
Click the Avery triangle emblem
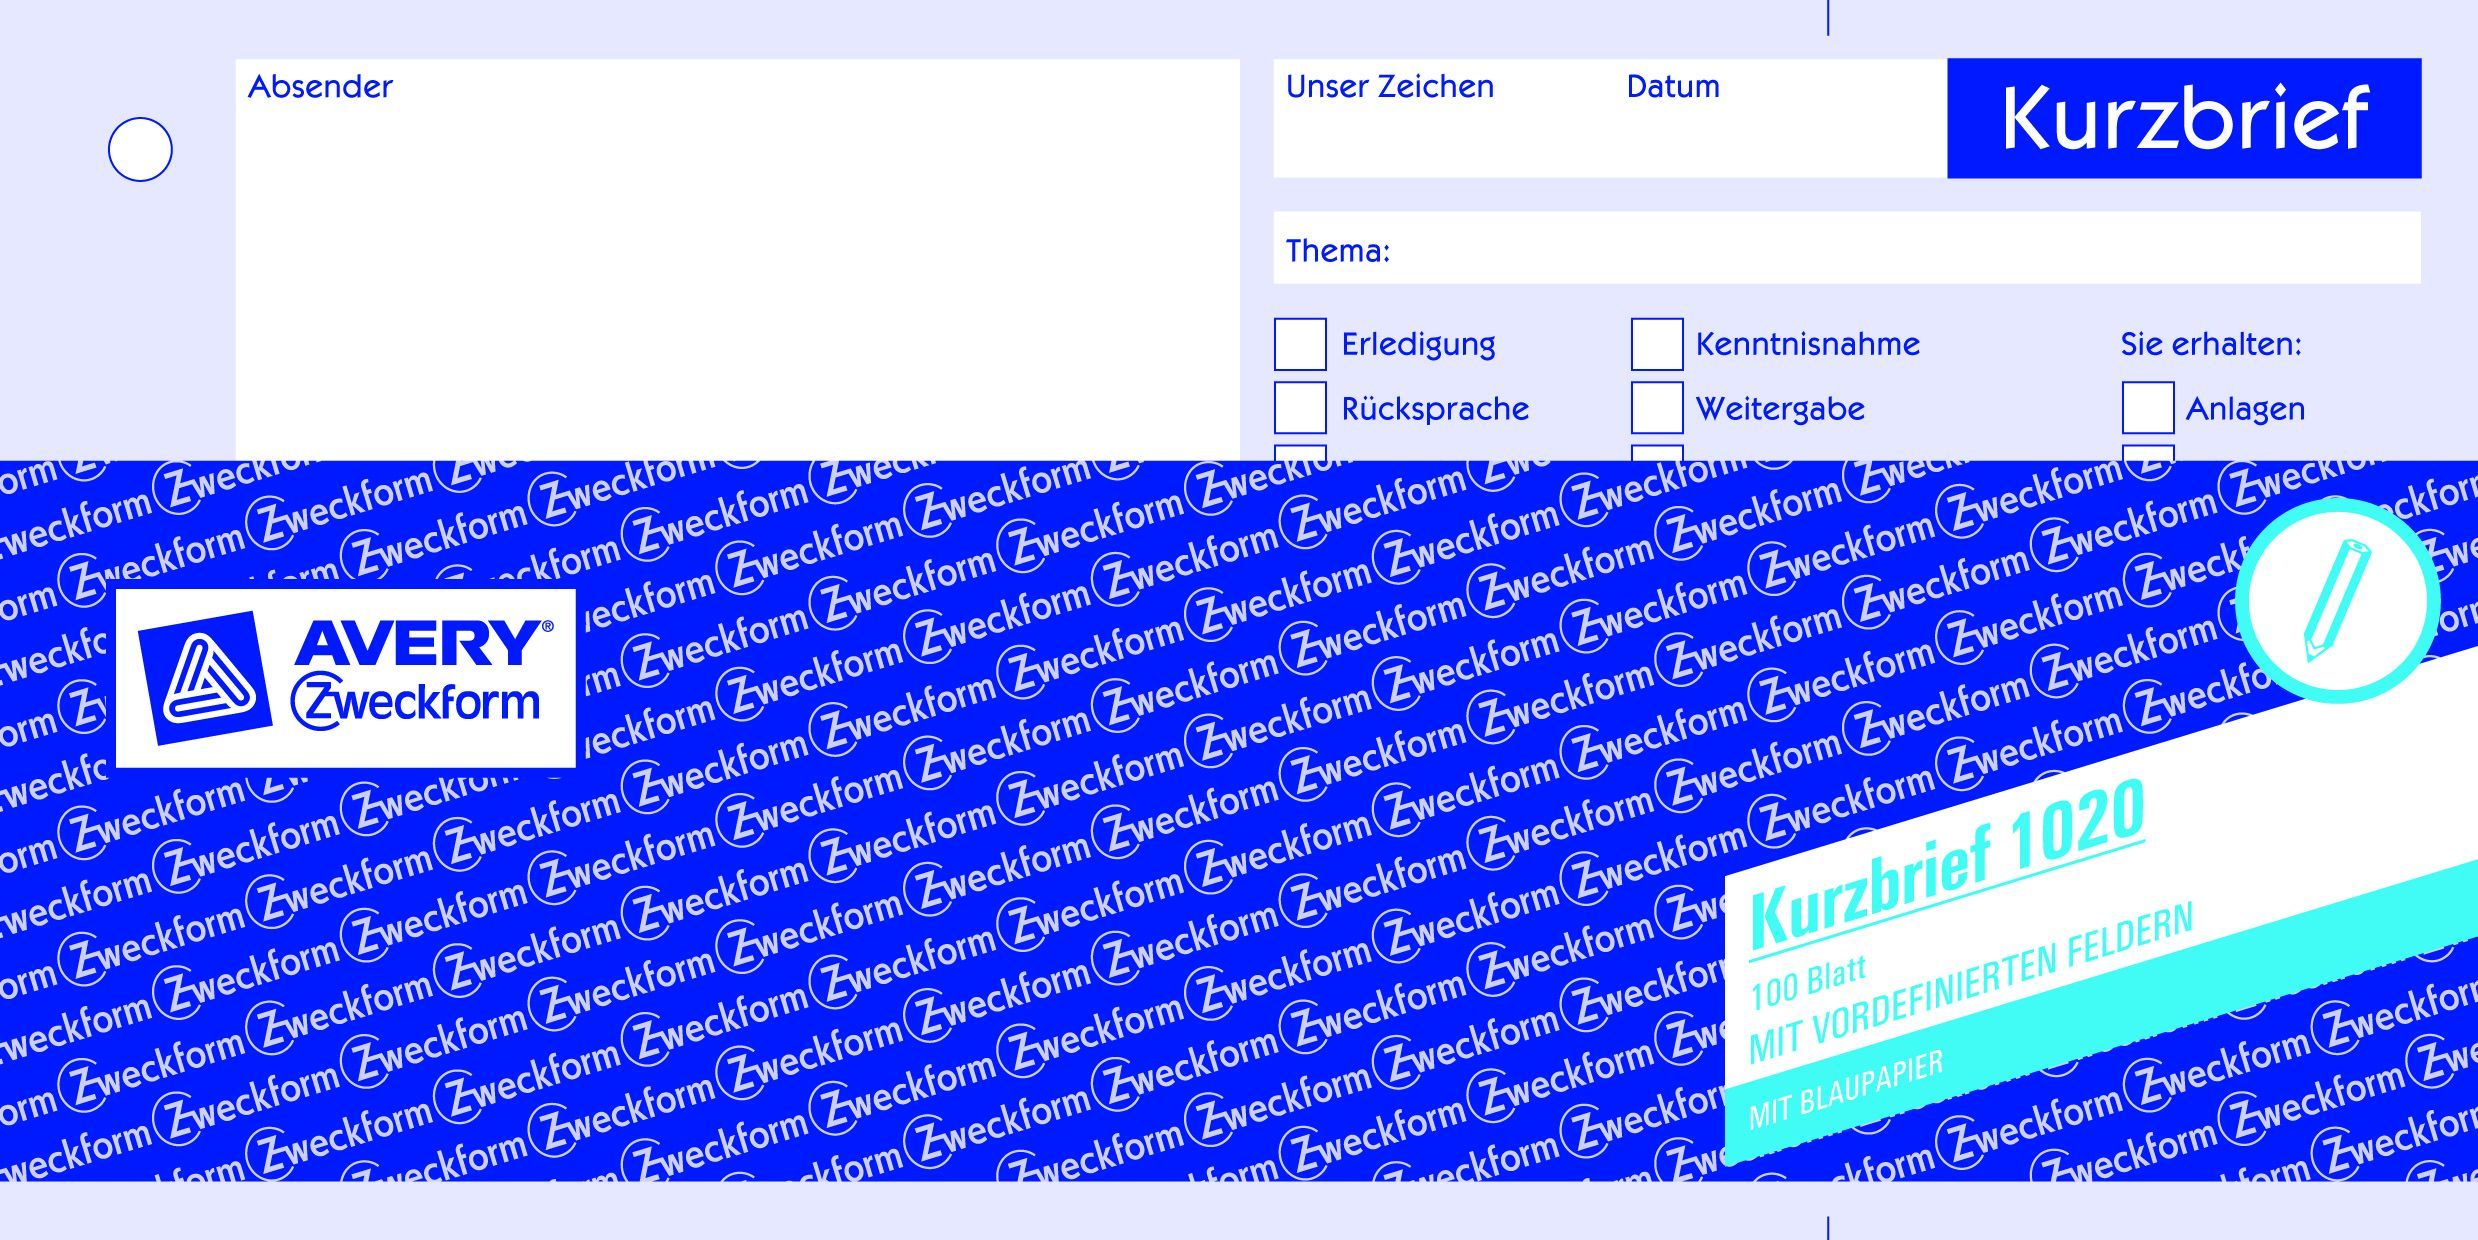pyautogui.click(x=205, y=678)
